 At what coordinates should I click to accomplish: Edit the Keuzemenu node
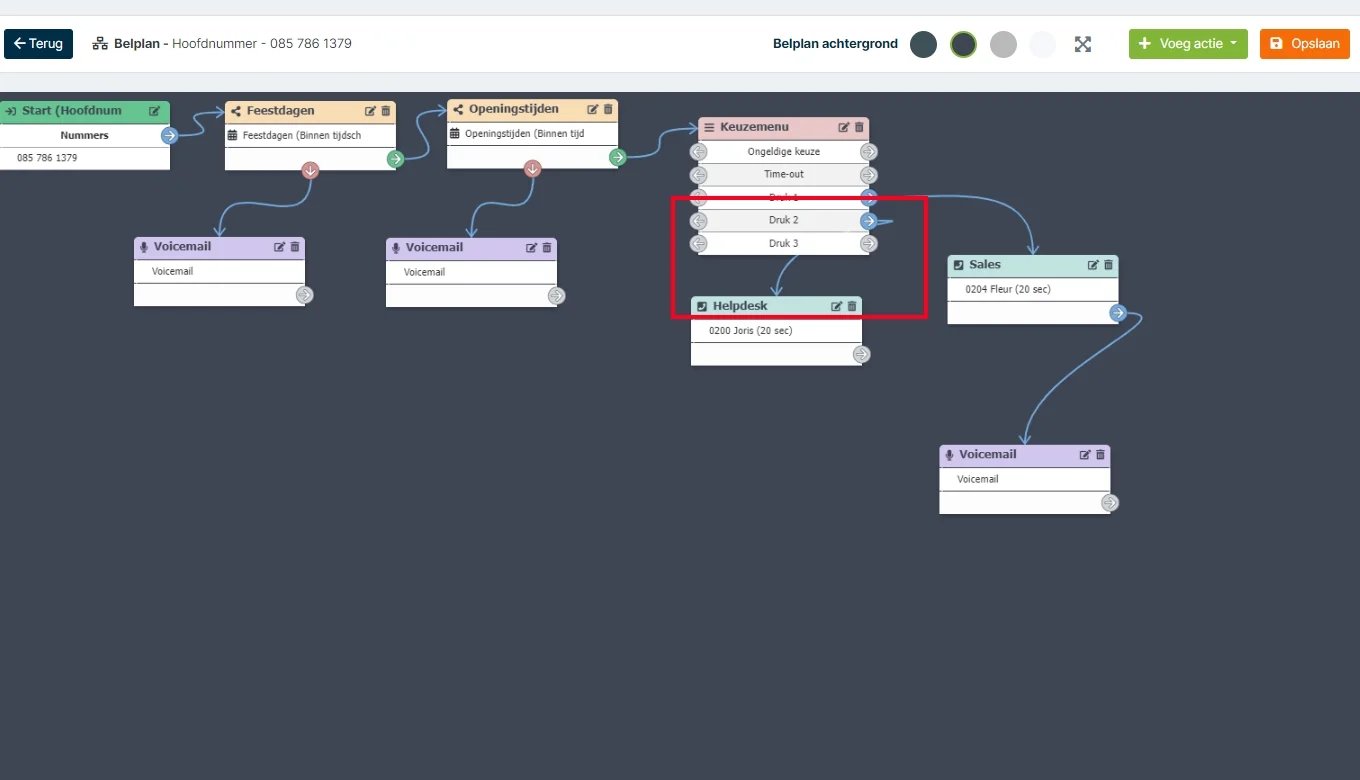(844, 127)
